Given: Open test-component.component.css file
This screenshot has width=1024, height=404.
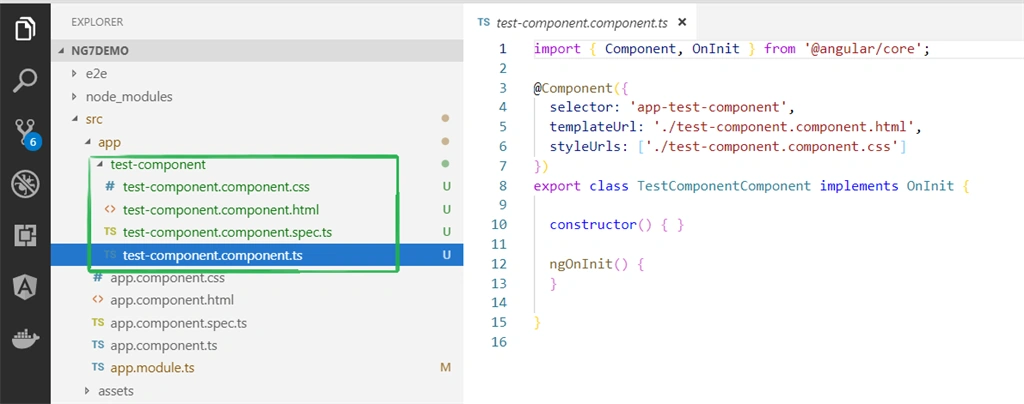Looking at the screenshot, I should coord(216,187).
